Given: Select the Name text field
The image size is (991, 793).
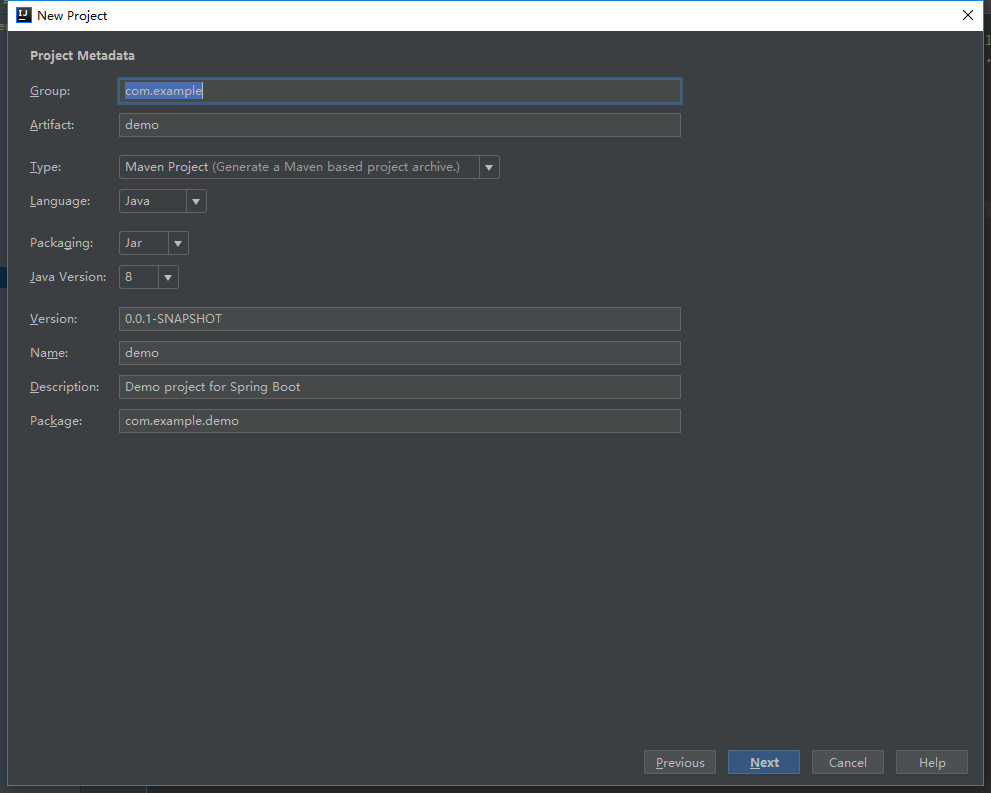Looking at the screenshot, I should [399, 353].
